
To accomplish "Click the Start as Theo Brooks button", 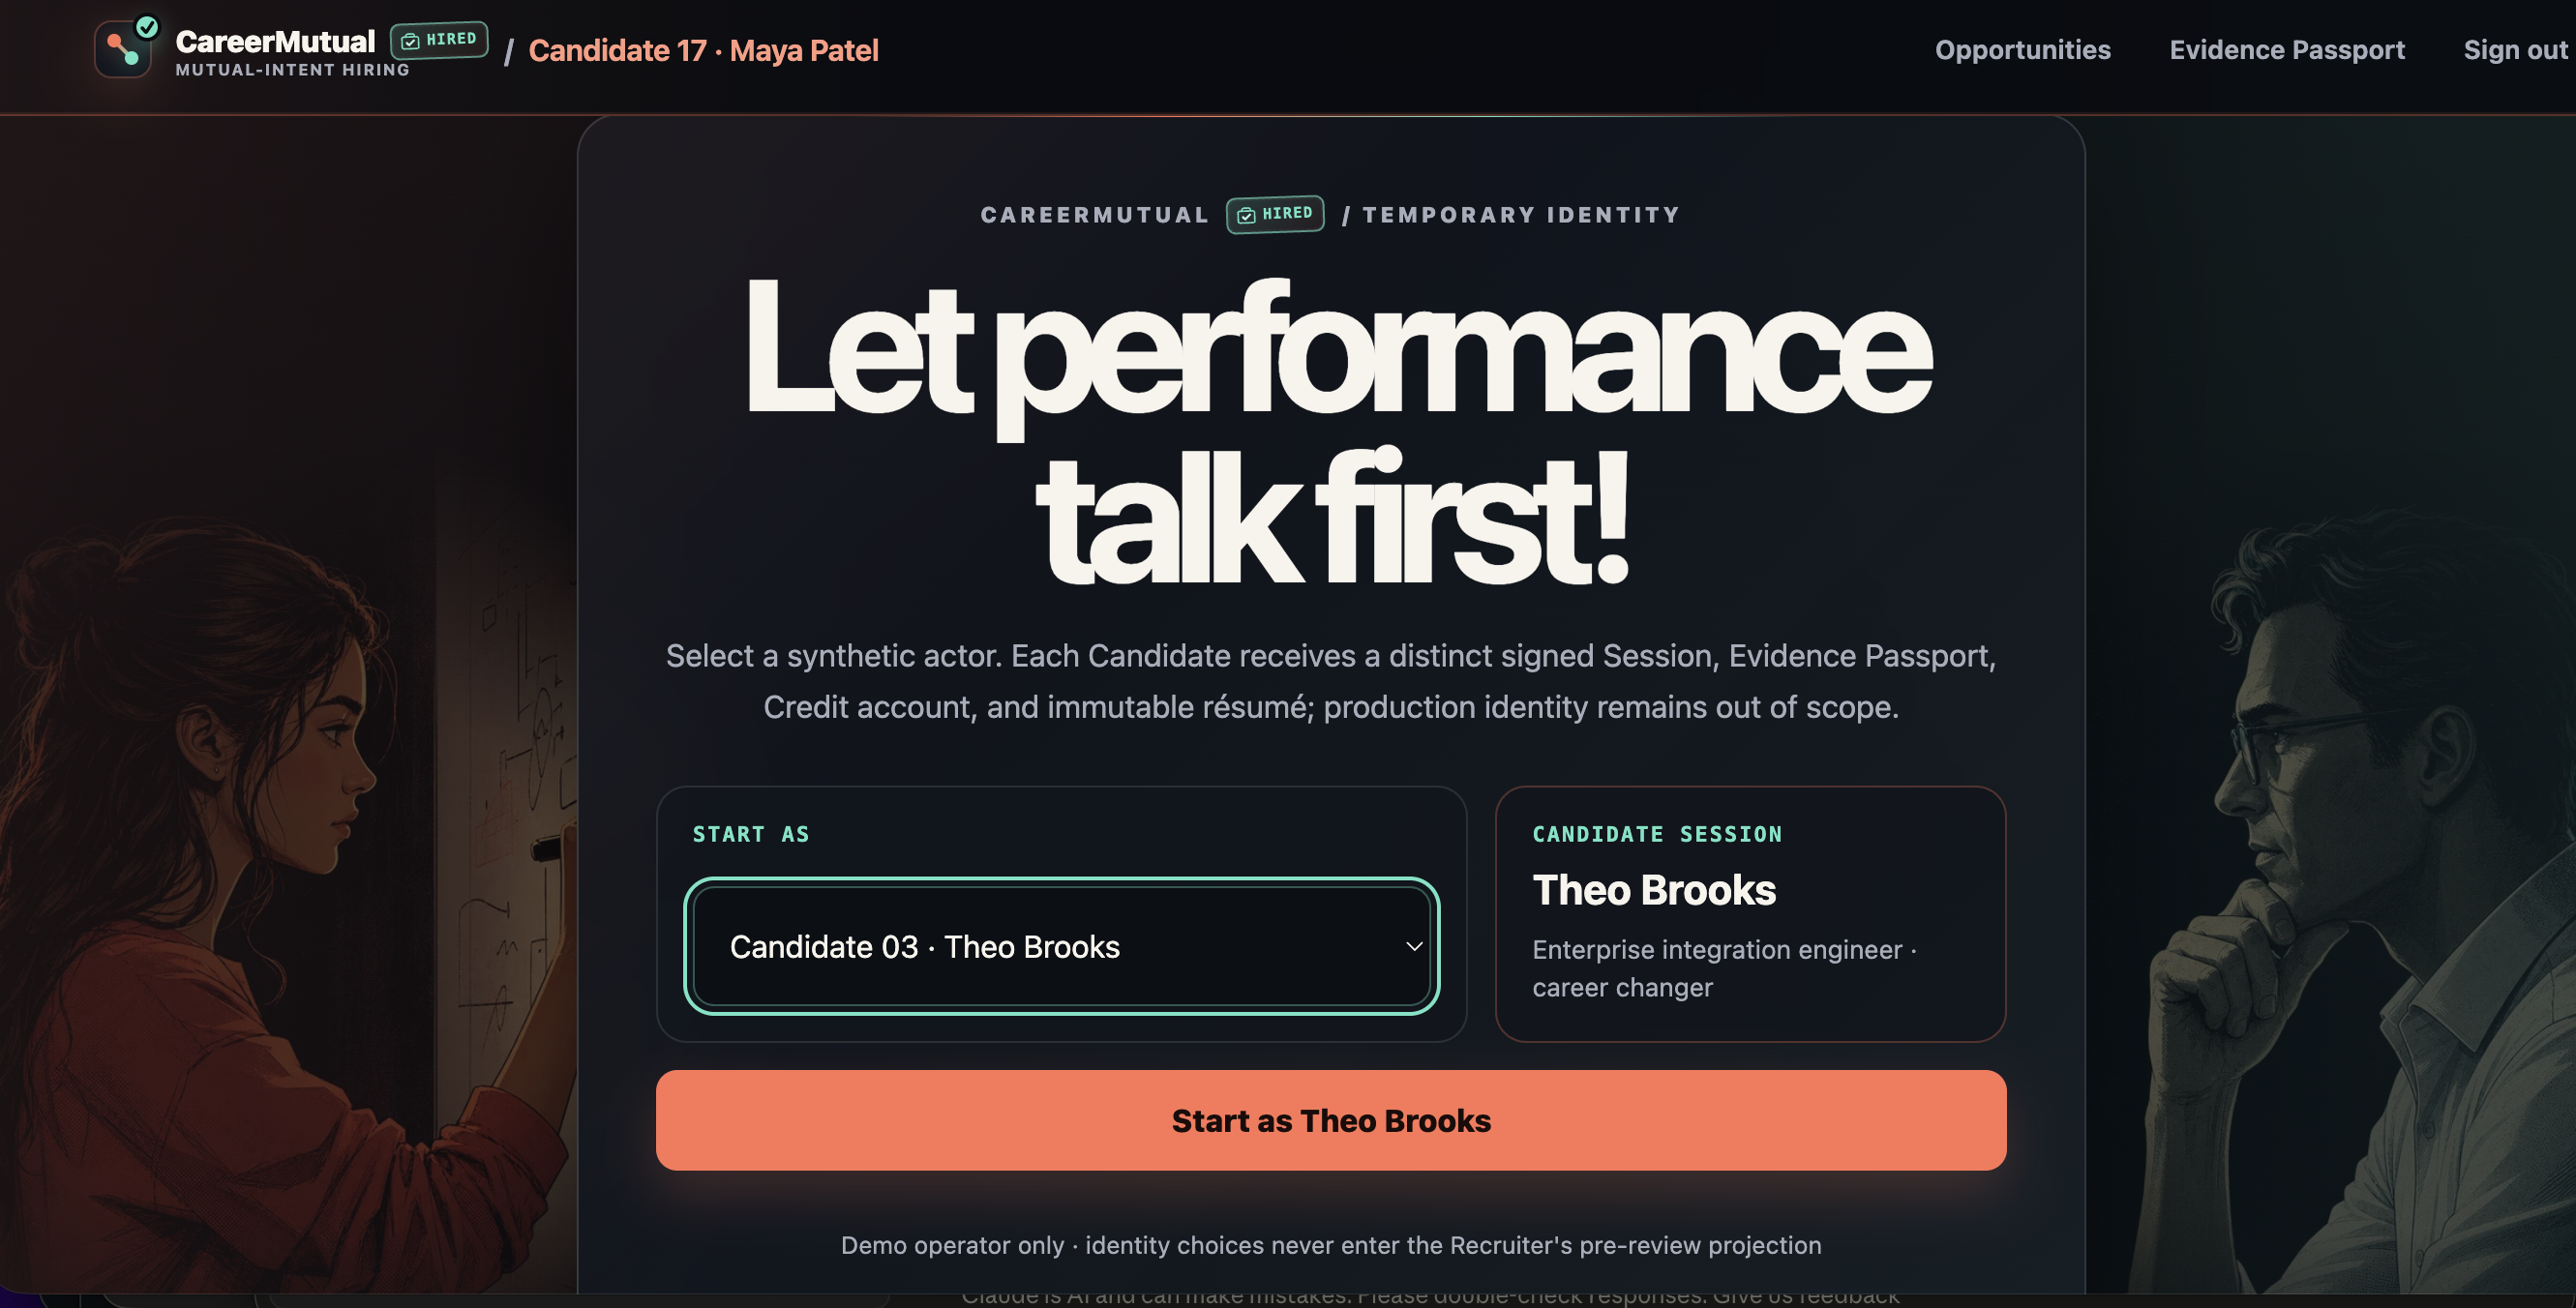I will tap(1331, 1120).
